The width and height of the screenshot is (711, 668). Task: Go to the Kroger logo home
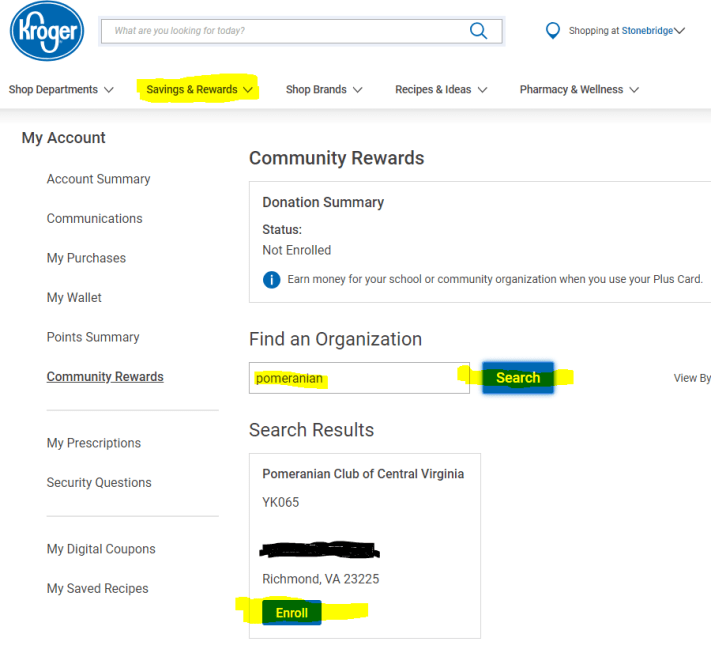[x=47, y=31]
